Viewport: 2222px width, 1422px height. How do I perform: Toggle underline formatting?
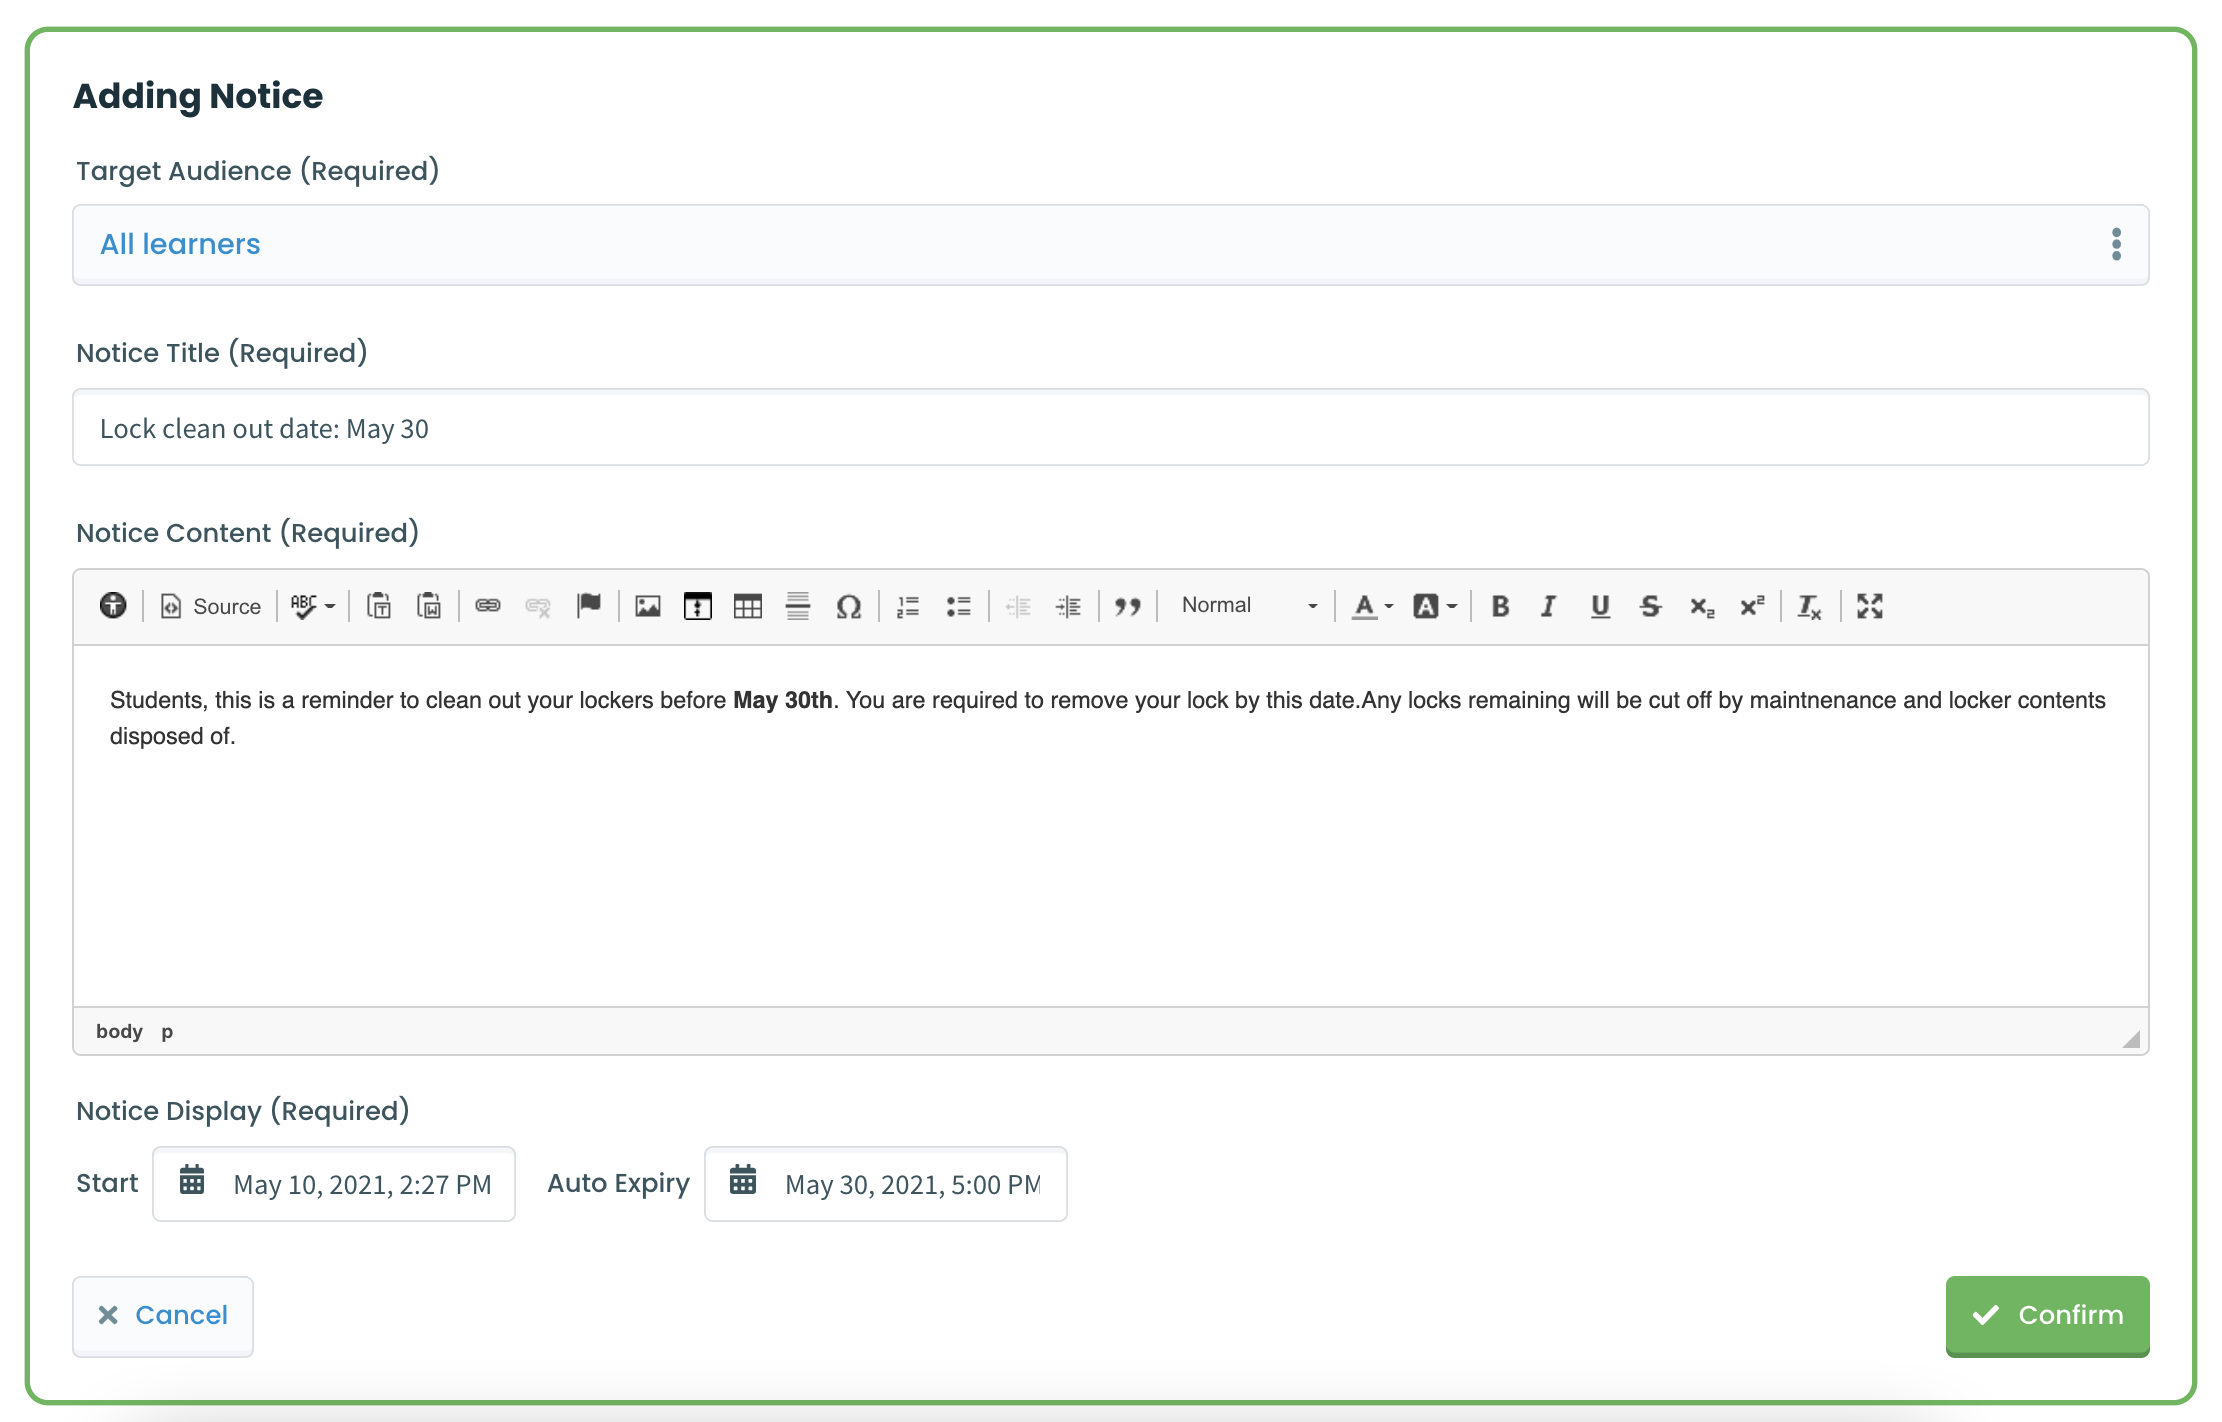click(x=1600, y=606)
